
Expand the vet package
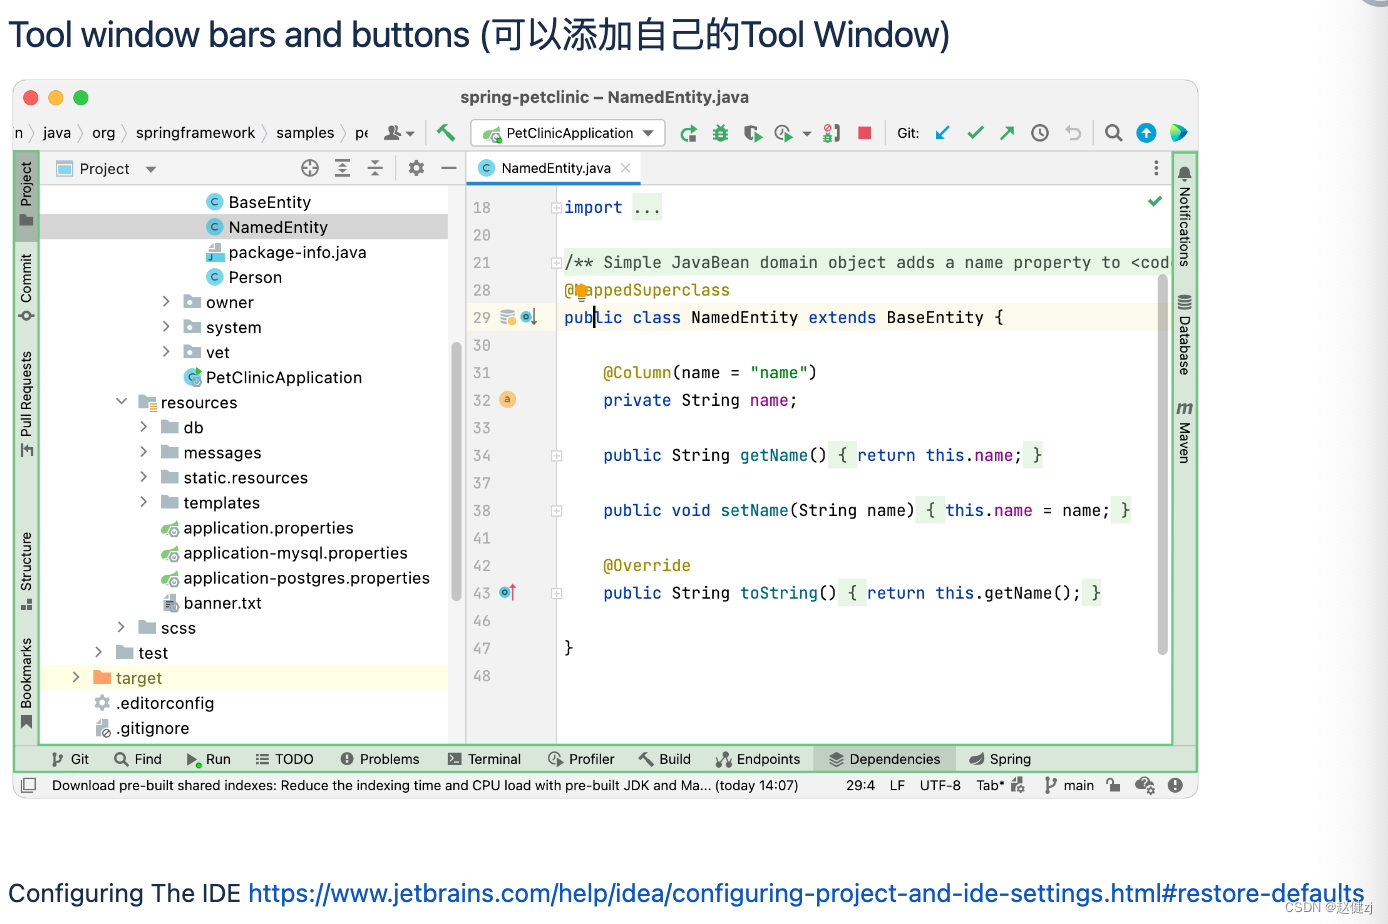(166, 351)
